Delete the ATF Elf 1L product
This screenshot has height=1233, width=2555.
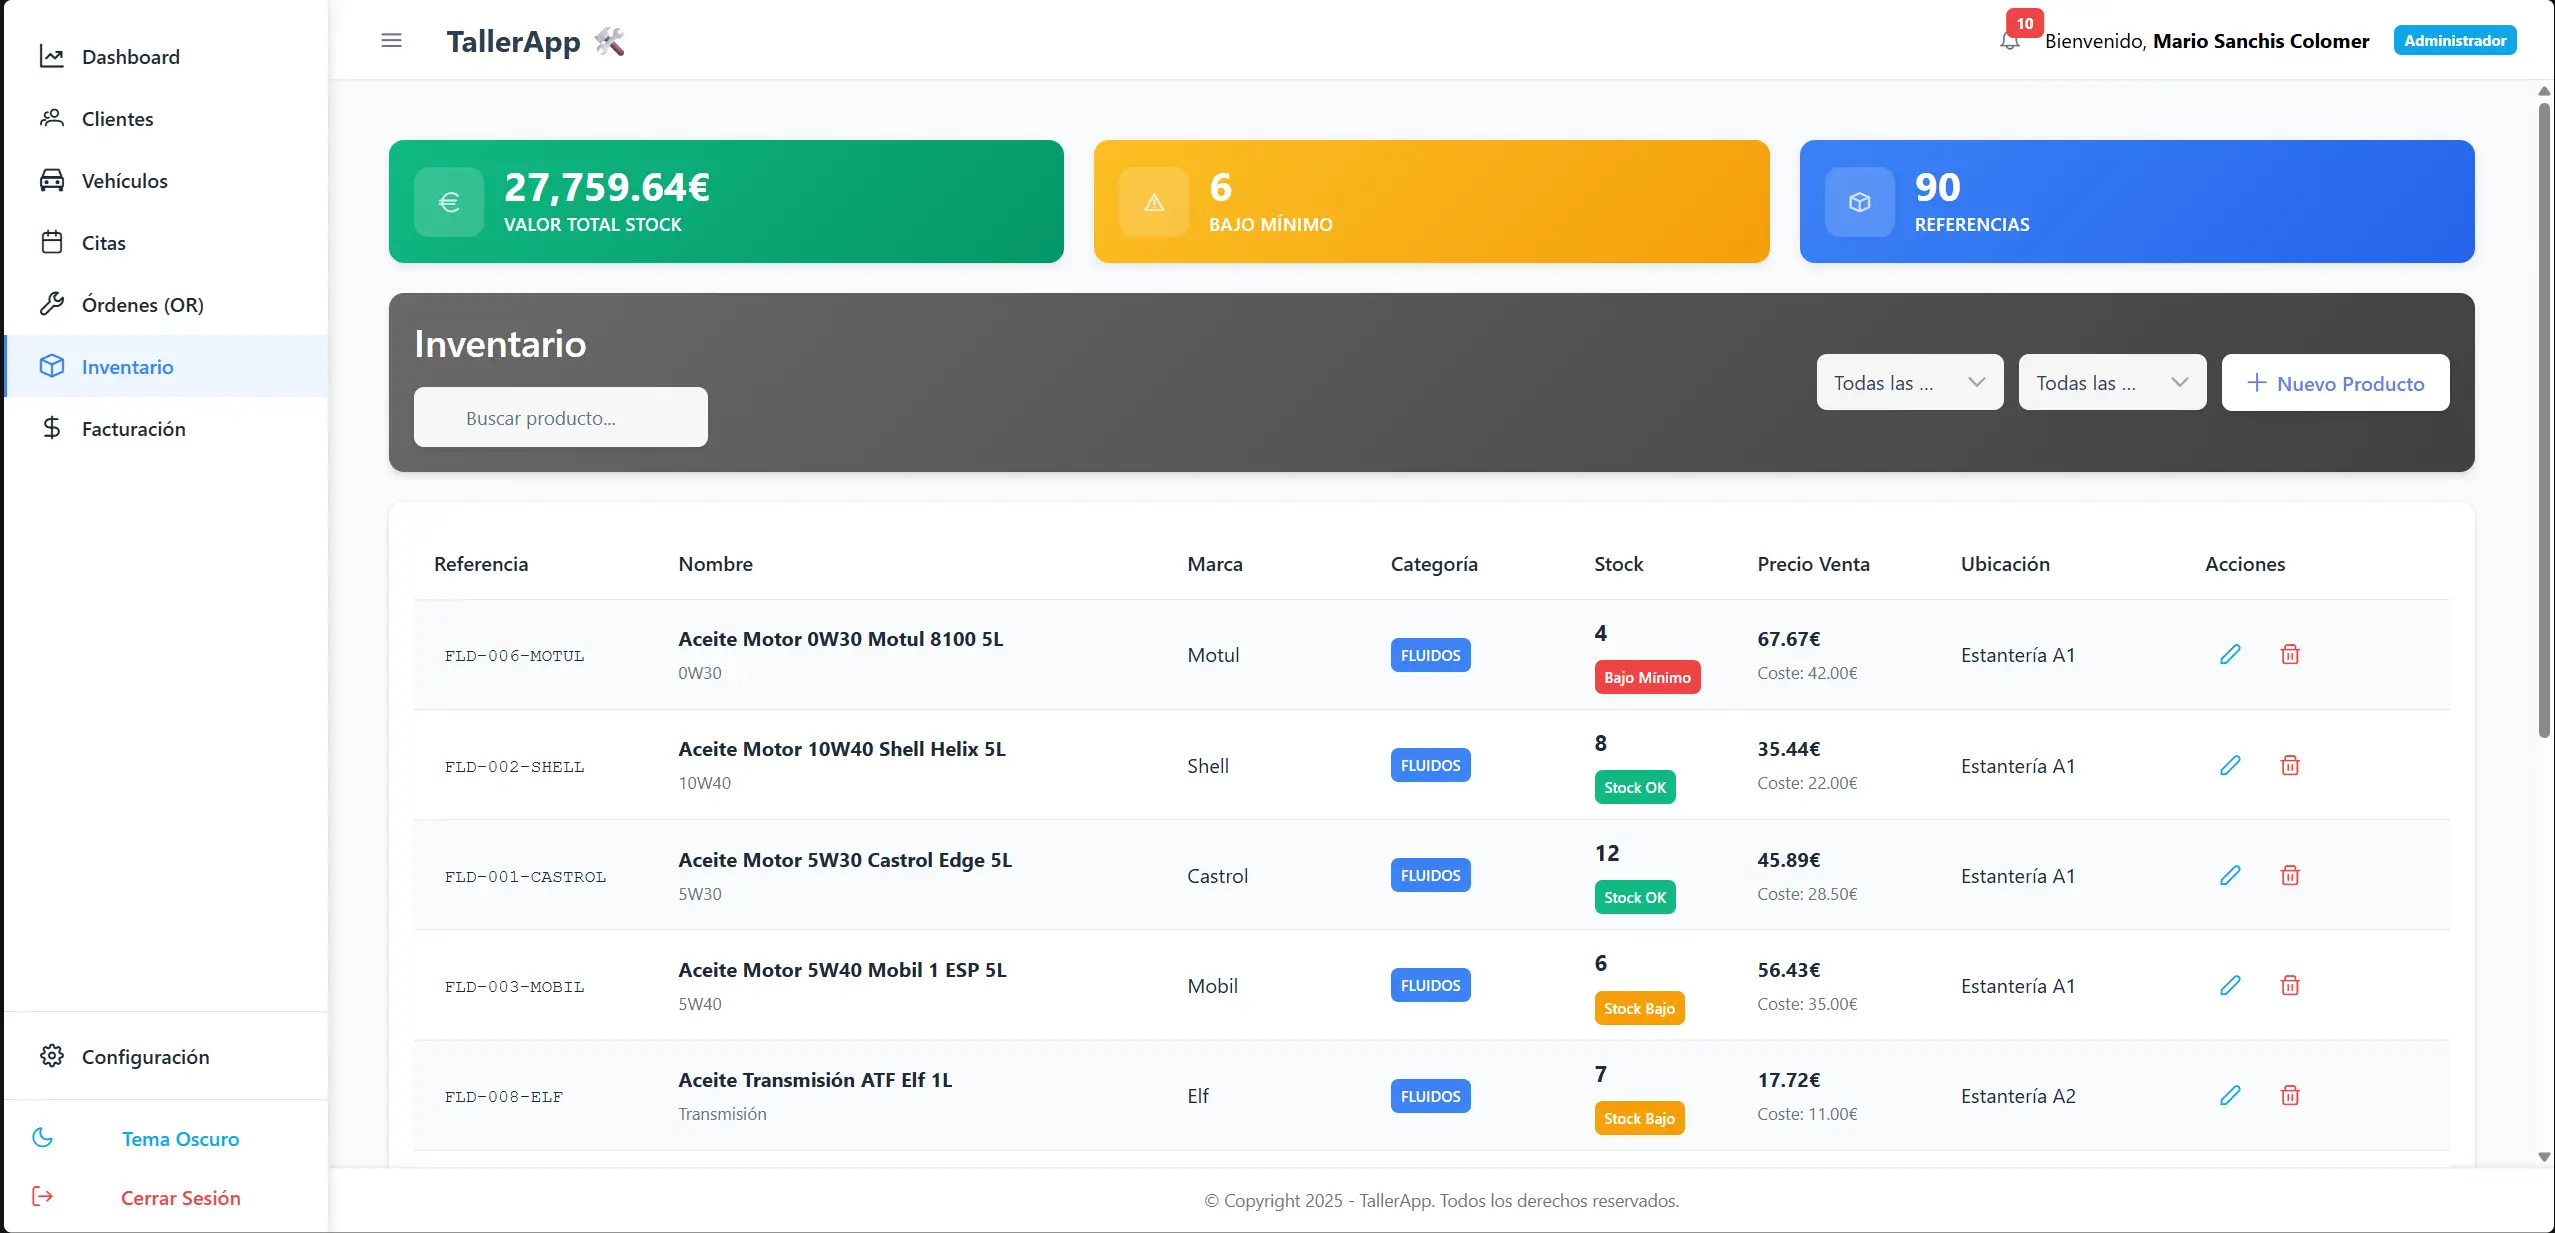coord(2290,1096)
